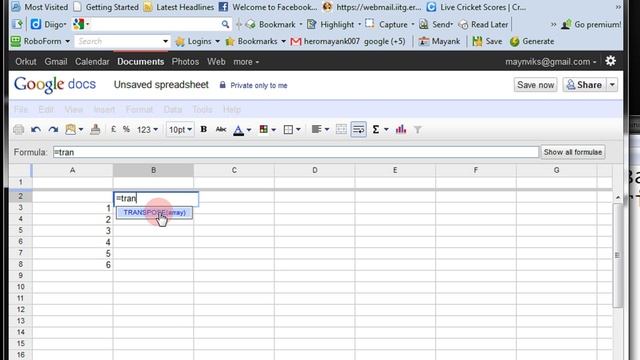Click the Share button
Image resolution: width=640 pixels, height=360 pixels.
pos(584,85)
